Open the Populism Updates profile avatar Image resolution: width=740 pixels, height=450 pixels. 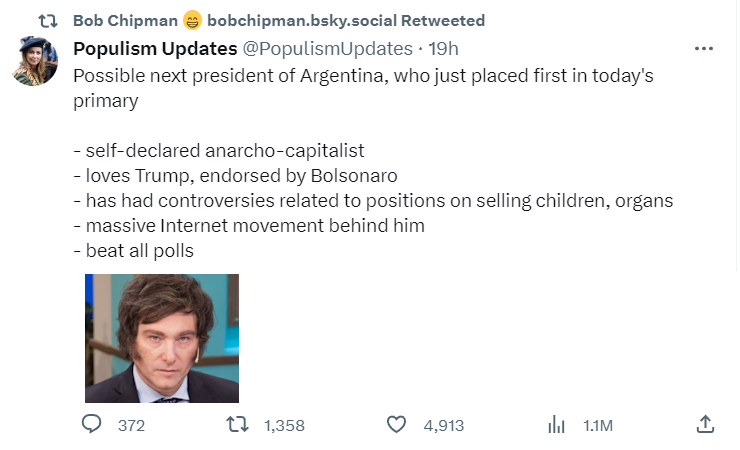click(32, 61)
